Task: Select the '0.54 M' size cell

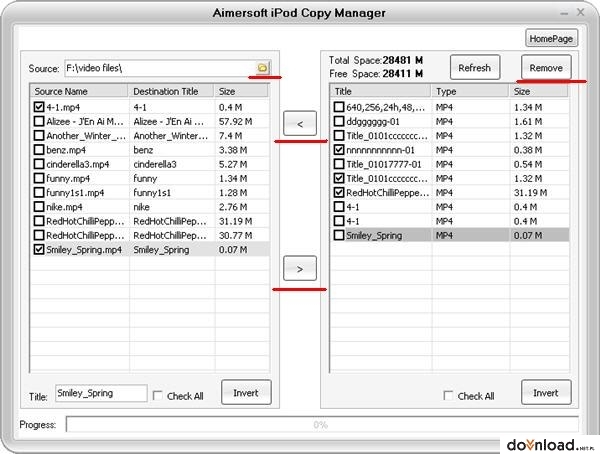Action: point(528,164)
